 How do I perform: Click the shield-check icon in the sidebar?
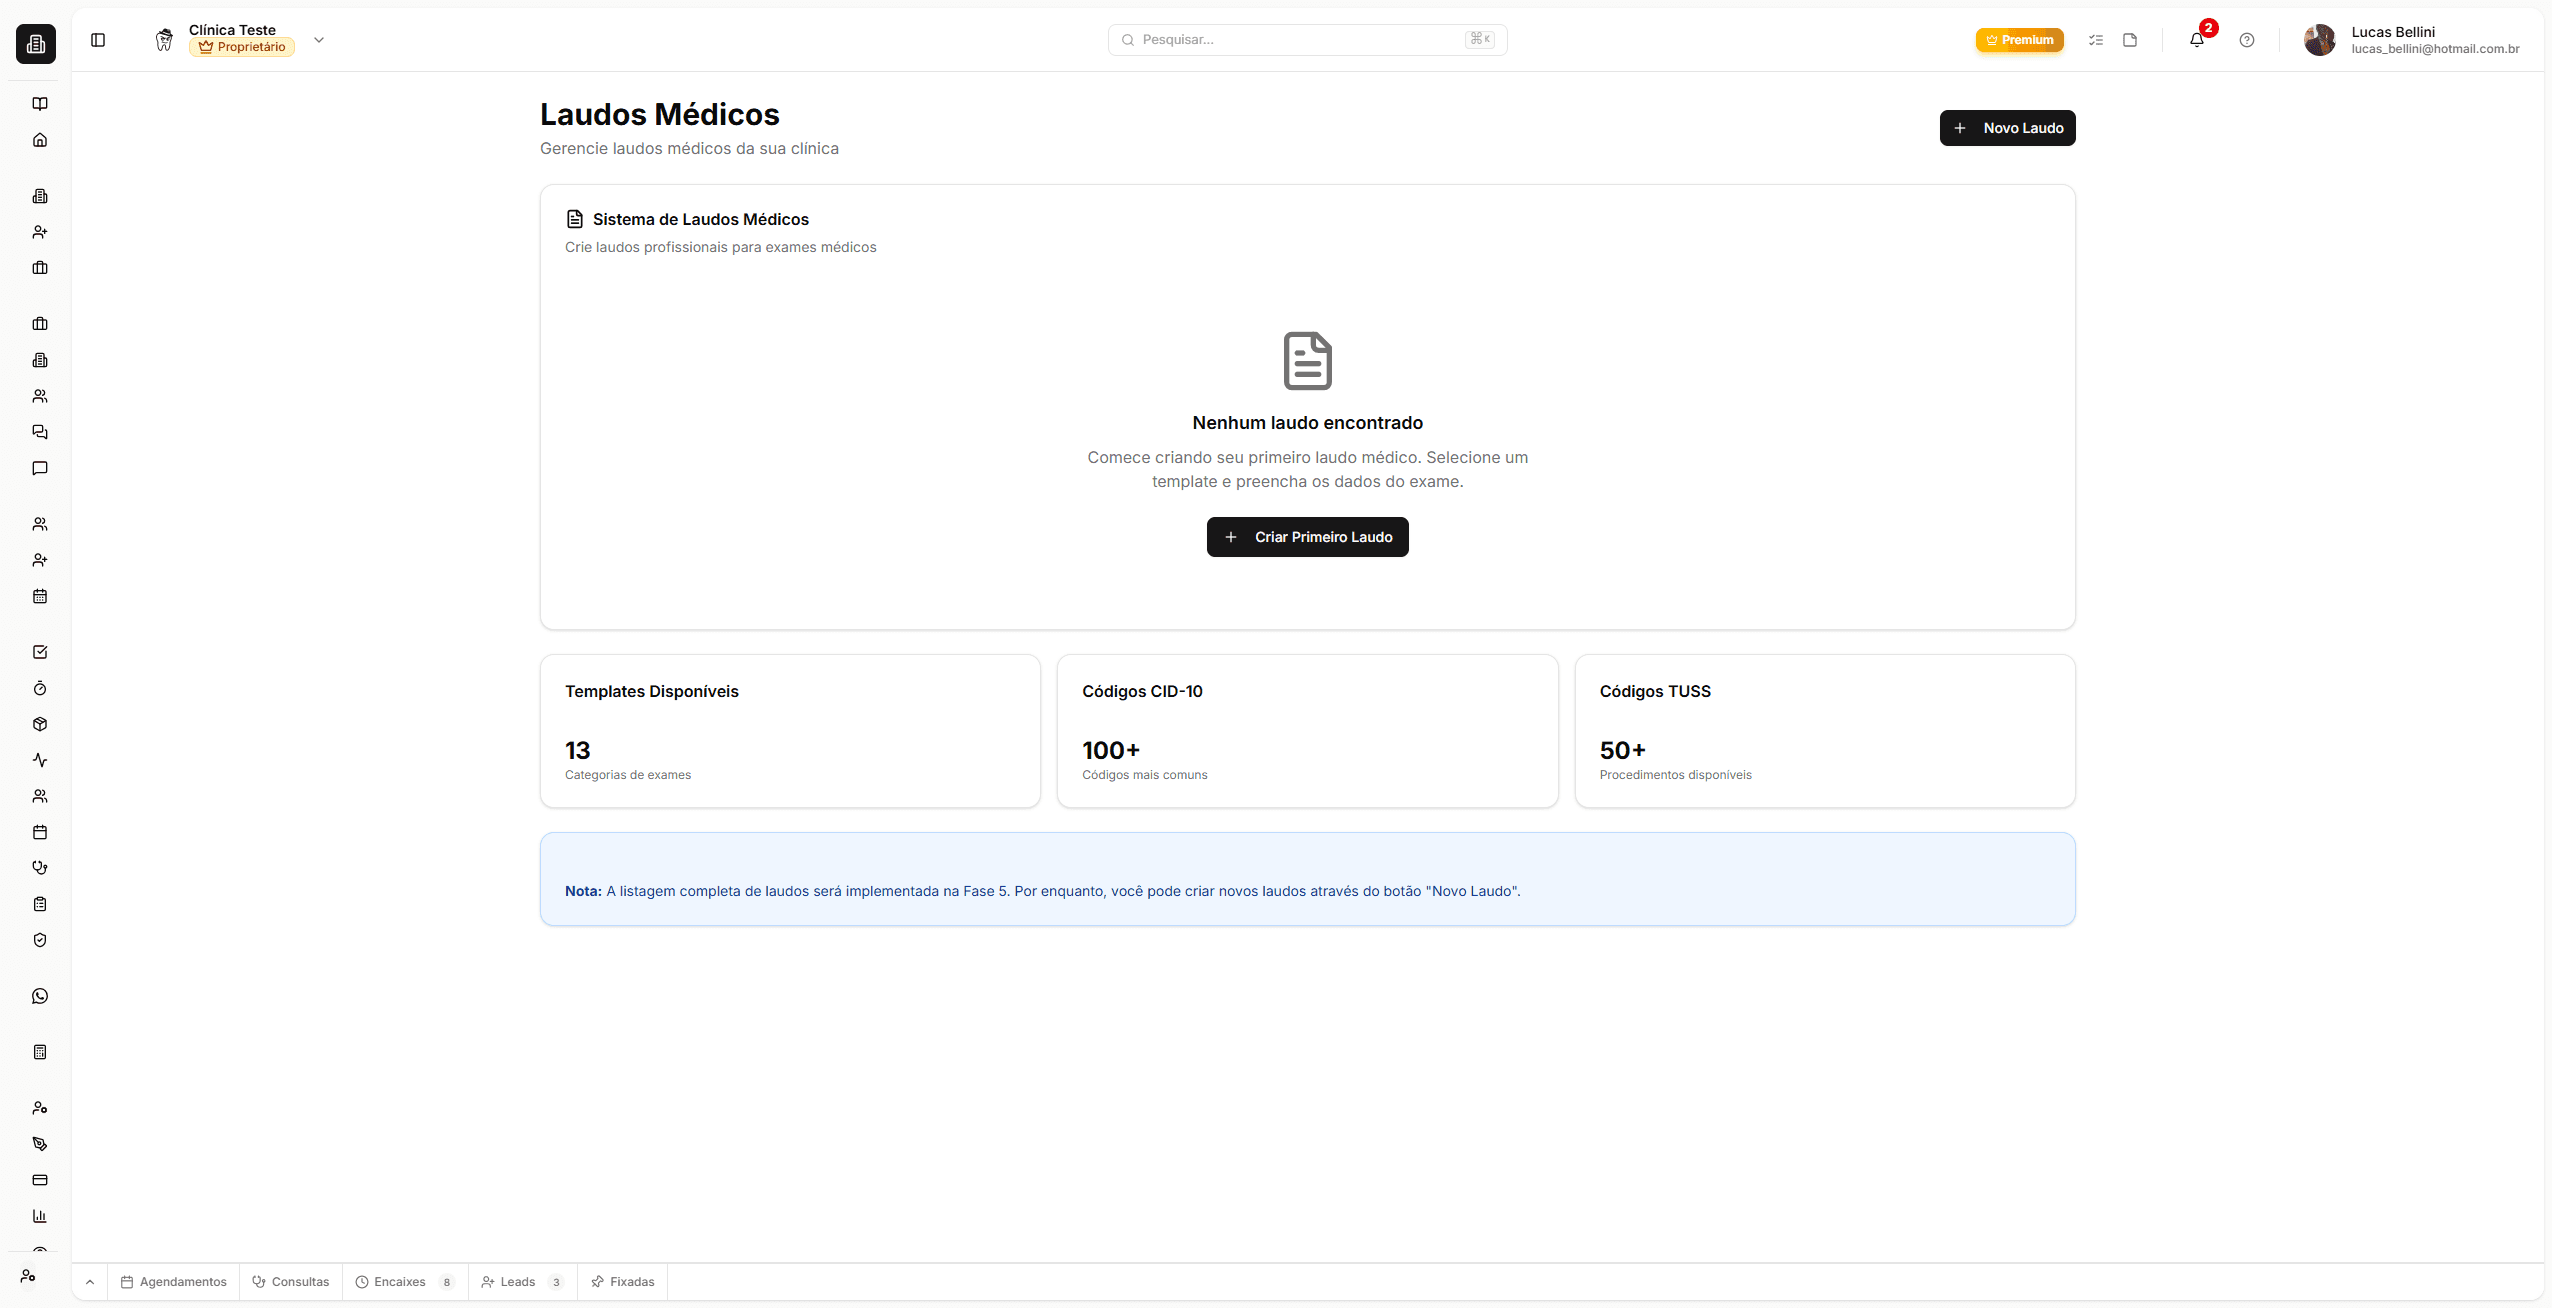(x=39, y=939)
